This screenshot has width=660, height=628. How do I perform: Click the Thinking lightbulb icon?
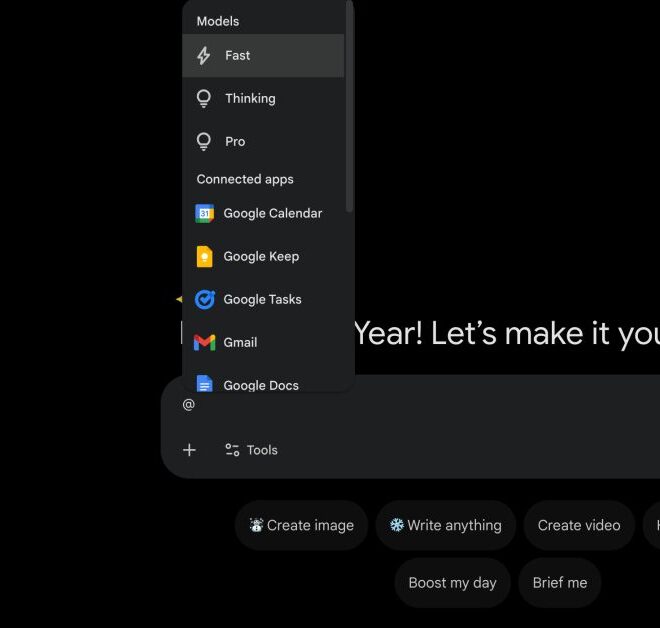tap(204, 98)
